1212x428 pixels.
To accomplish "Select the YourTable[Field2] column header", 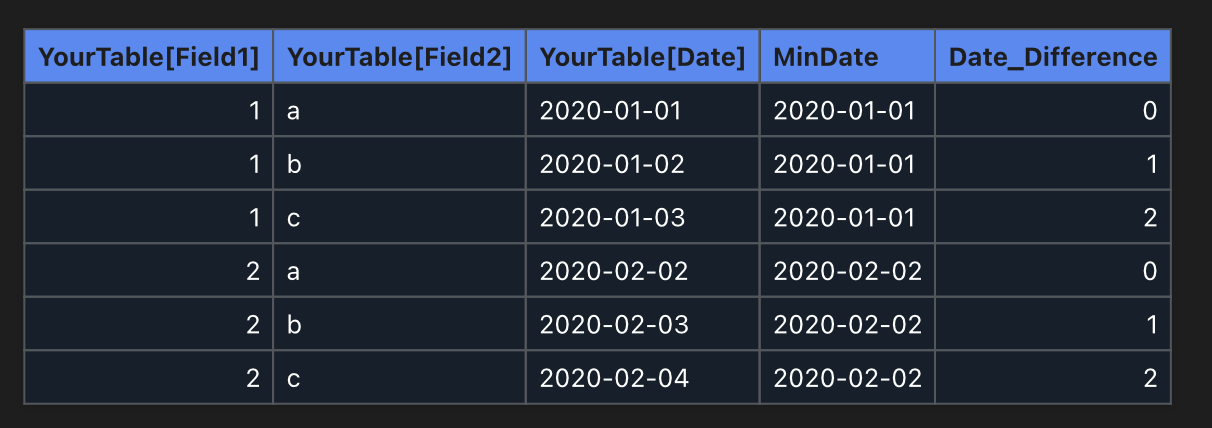I will (x=399, y=57).
